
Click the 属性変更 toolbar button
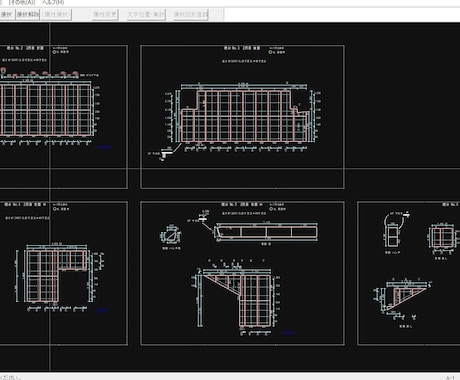click(105, 15)
